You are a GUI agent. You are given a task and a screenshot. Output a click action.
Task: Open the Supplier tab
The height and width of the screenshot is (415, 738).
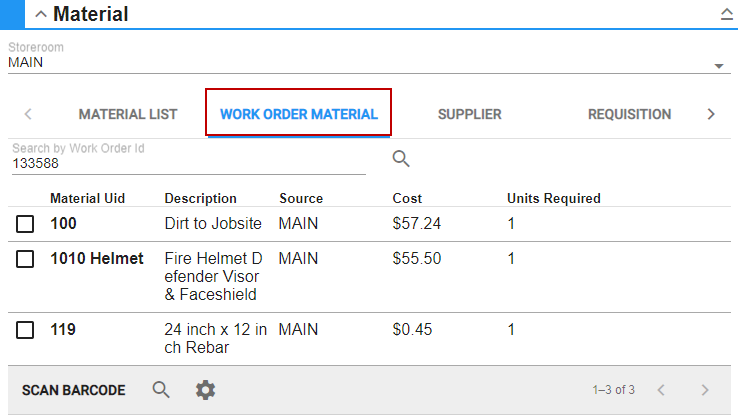[x=469, y=114]
